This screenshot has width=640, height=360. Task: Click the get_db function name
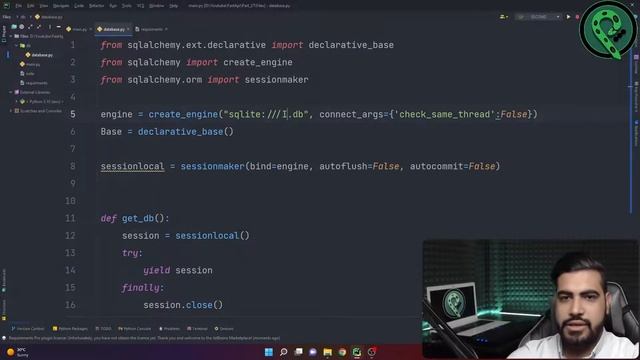coord(138,218)
